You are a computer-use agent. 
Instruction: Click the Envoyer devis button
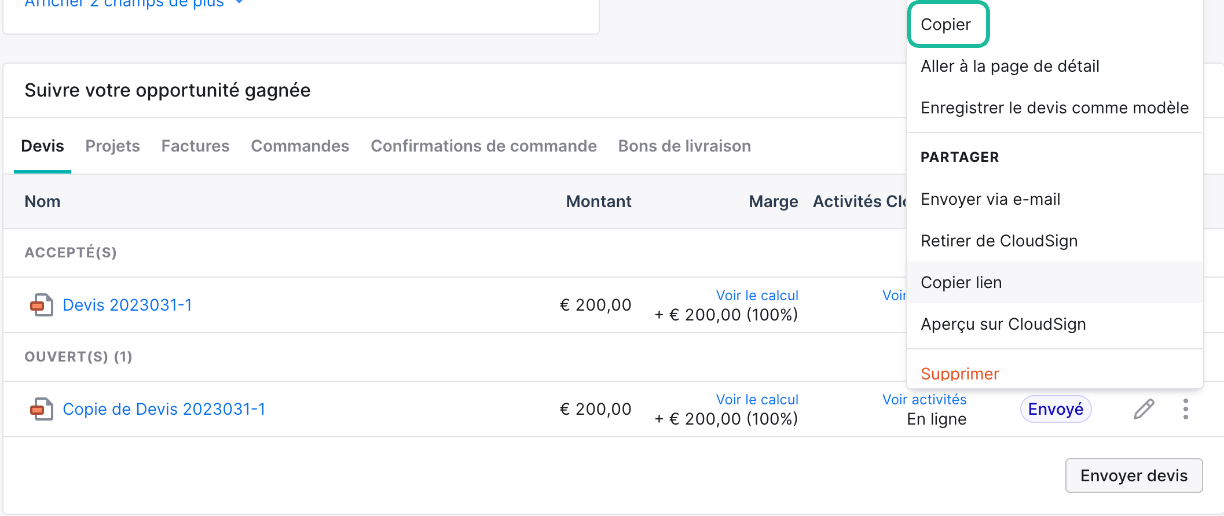click(x=1134, y=476)
